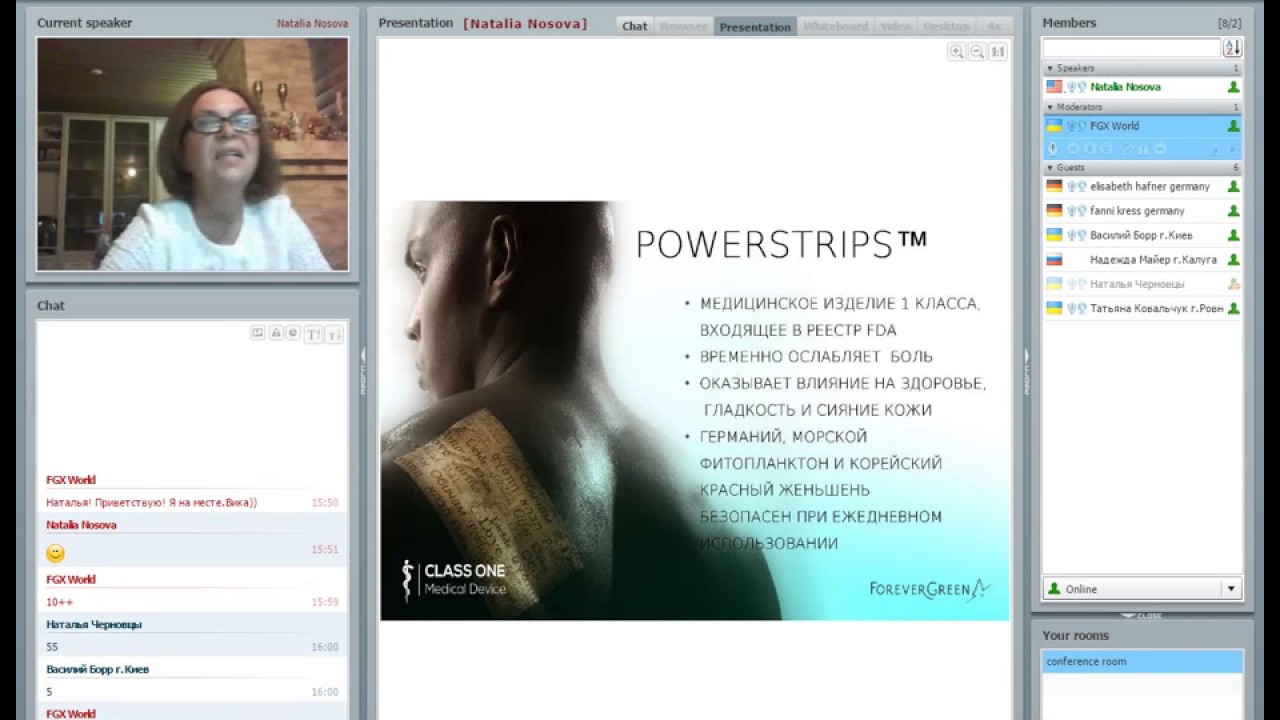The height and width of the screenshot is (720, 1280).
Task: Collapse the Speakers group
Action: 1050,68
